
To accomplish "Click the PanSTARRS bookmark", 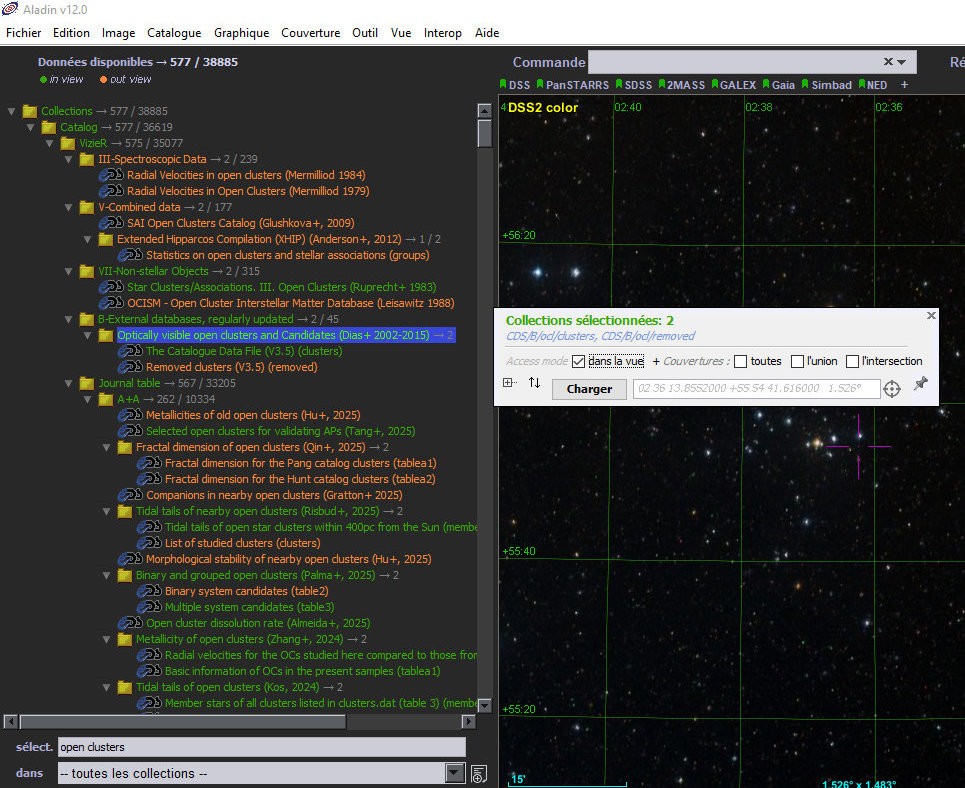I will tap(573, 85).
